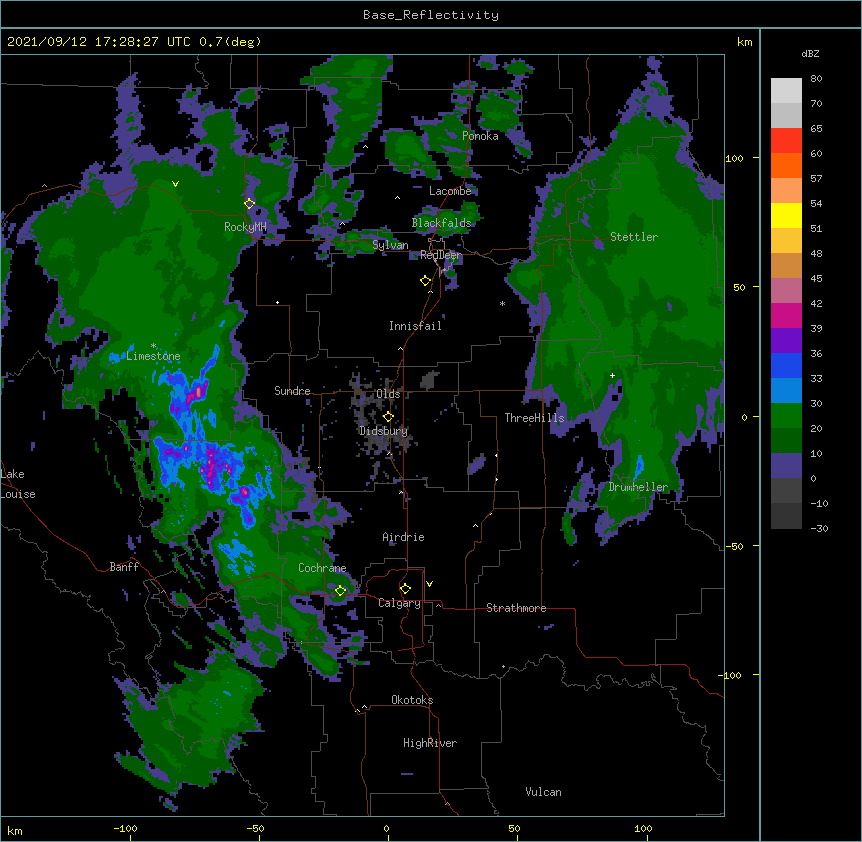Pick the bright yellow band in dBZ legend
Screen dimensions: 862x842
click(786, 215)
